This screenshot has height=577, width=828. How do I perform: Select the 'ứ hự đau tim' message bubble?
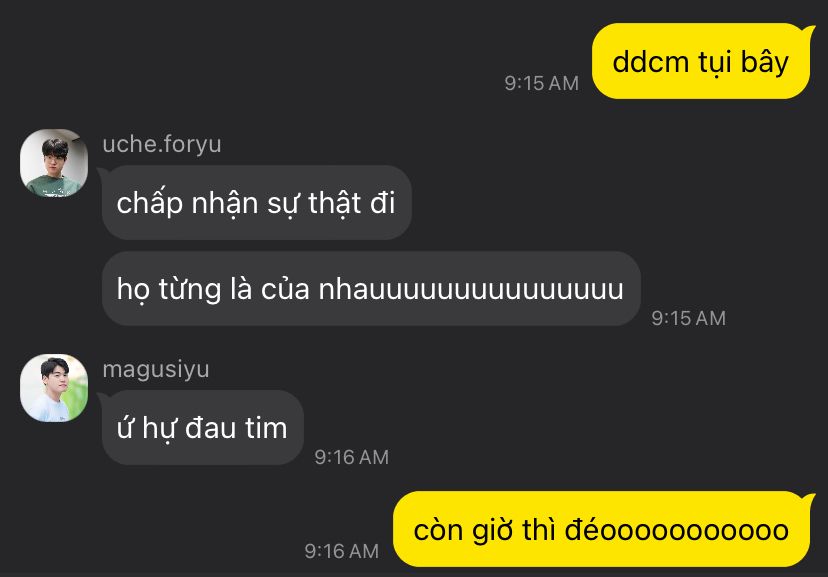(202, 428)
